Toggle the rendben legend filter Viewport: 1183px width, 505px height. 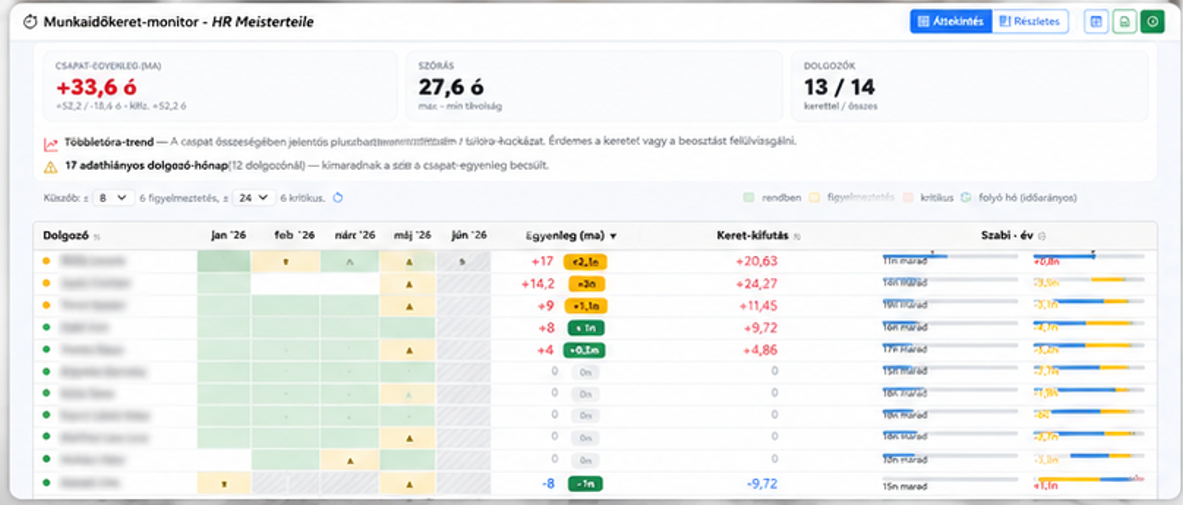tap(764, 198)
